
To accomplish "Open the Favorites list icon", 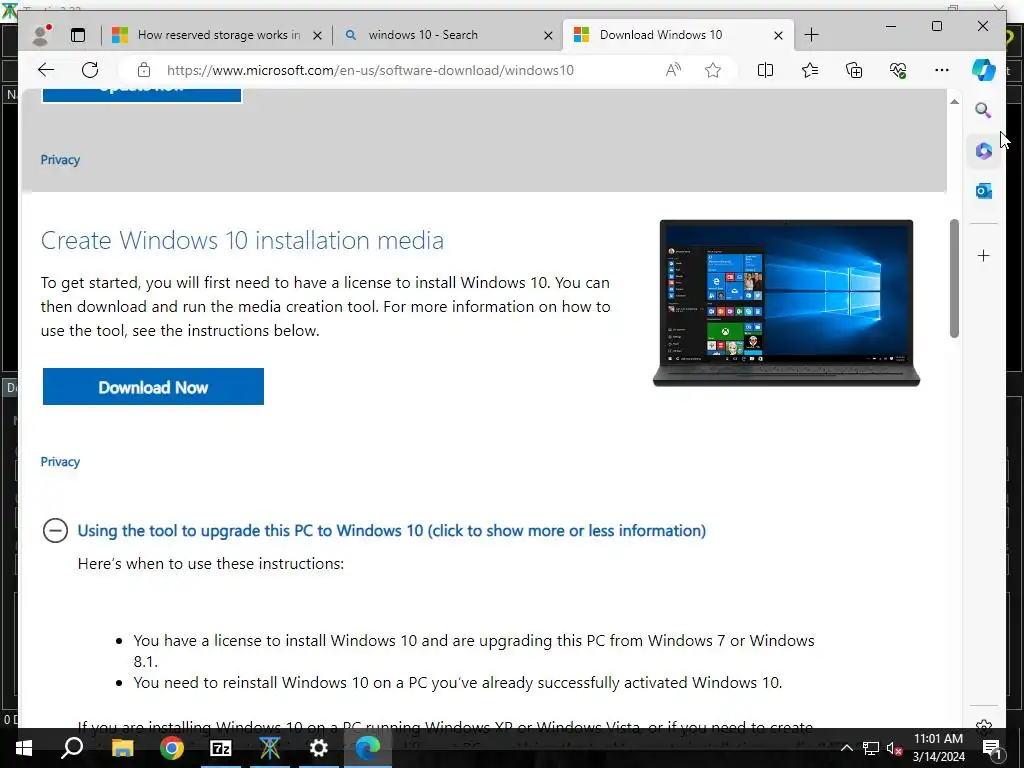I will 810,70.
